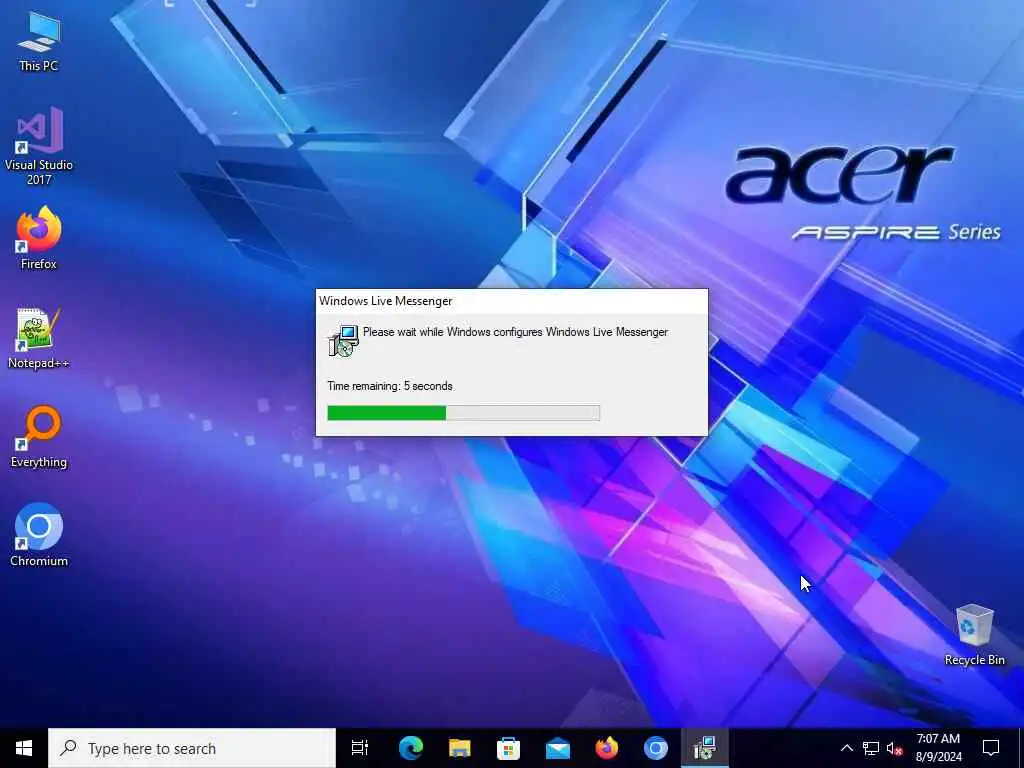
Task: Select the Visual Studio 2017 shortcut
Action: 39,146
